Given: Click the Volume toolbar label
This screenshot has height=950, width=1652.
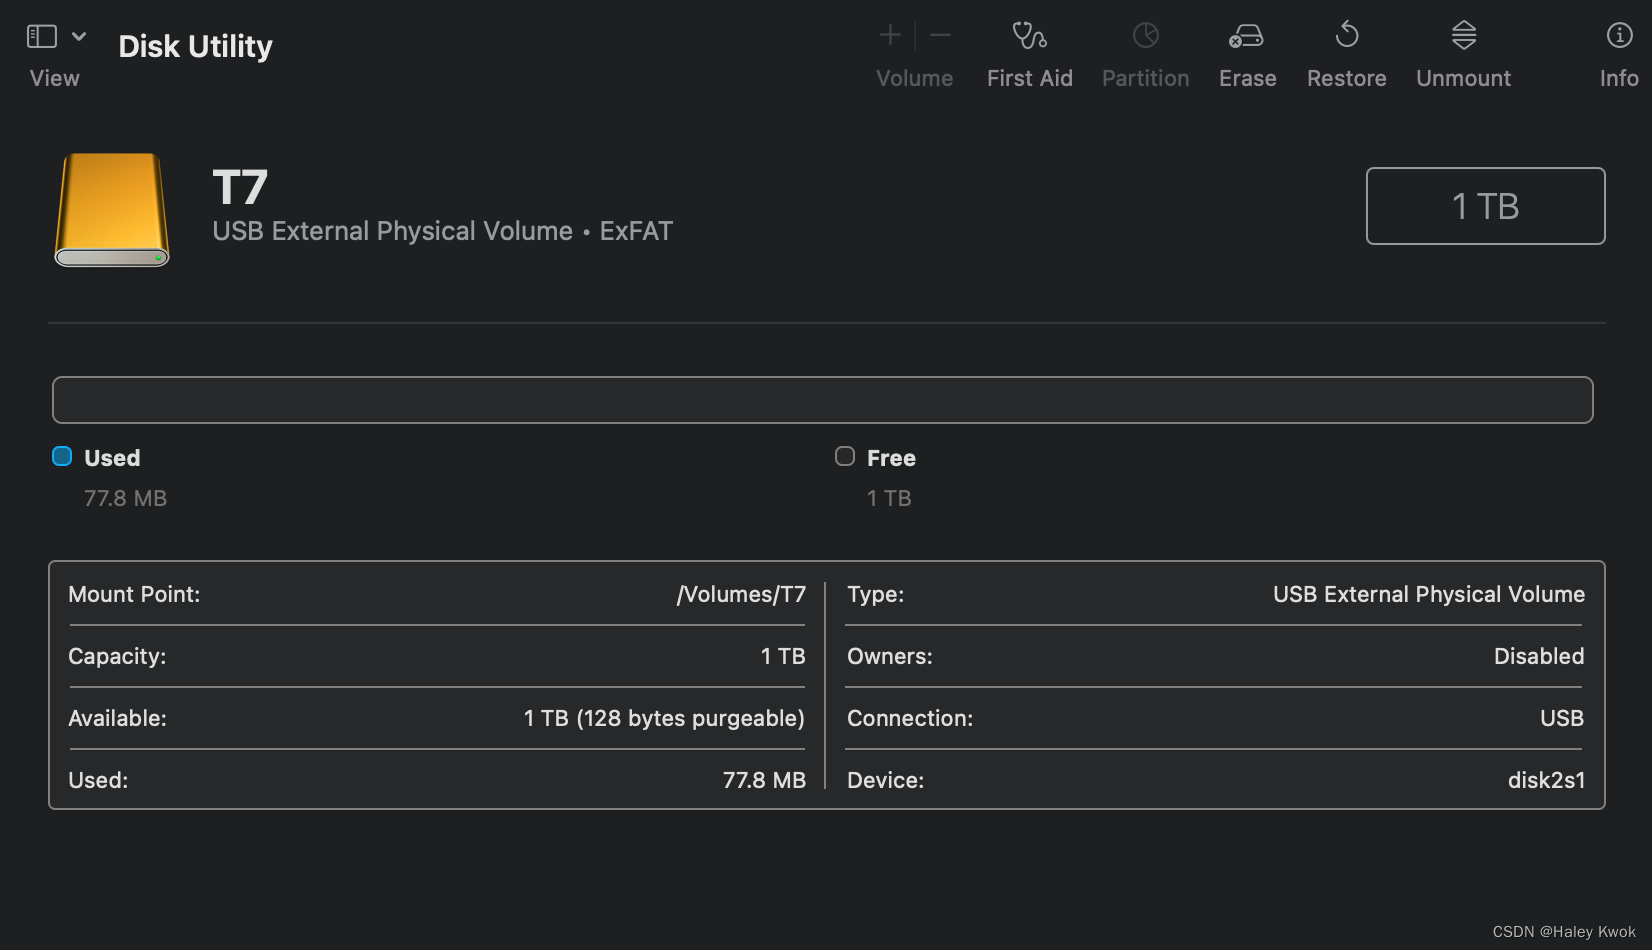Looking at the screenshot, I should coord(915,78).
